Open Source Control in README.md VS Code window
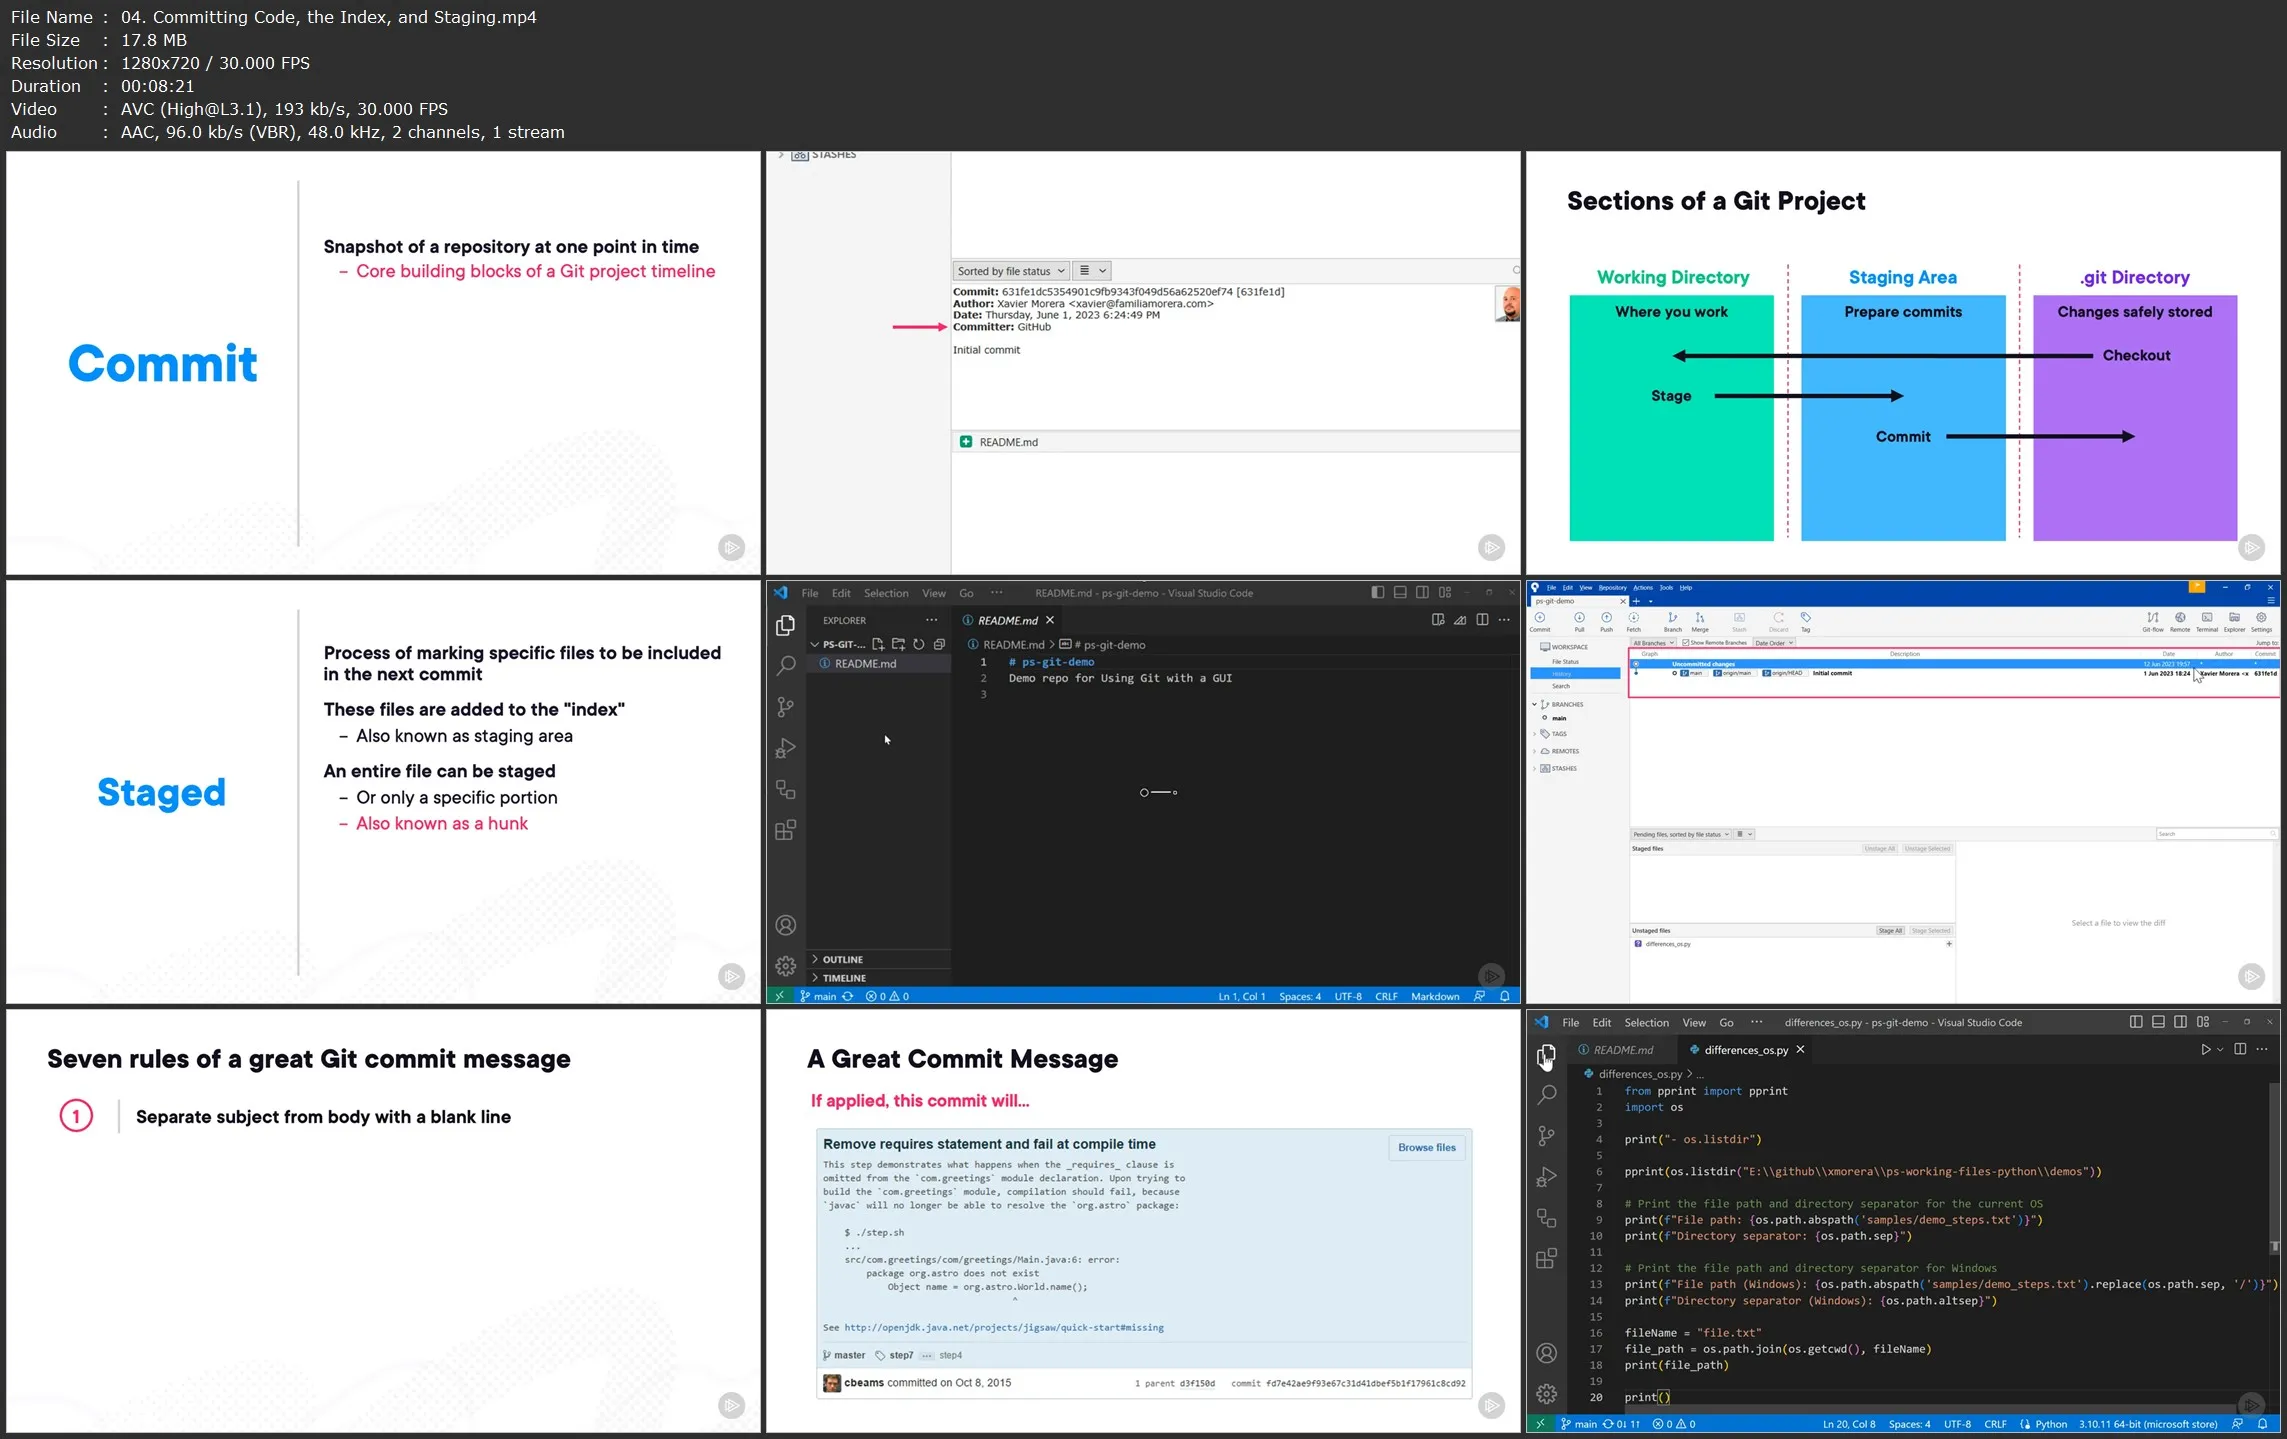2287x1439 pixels. pos(786,707)
